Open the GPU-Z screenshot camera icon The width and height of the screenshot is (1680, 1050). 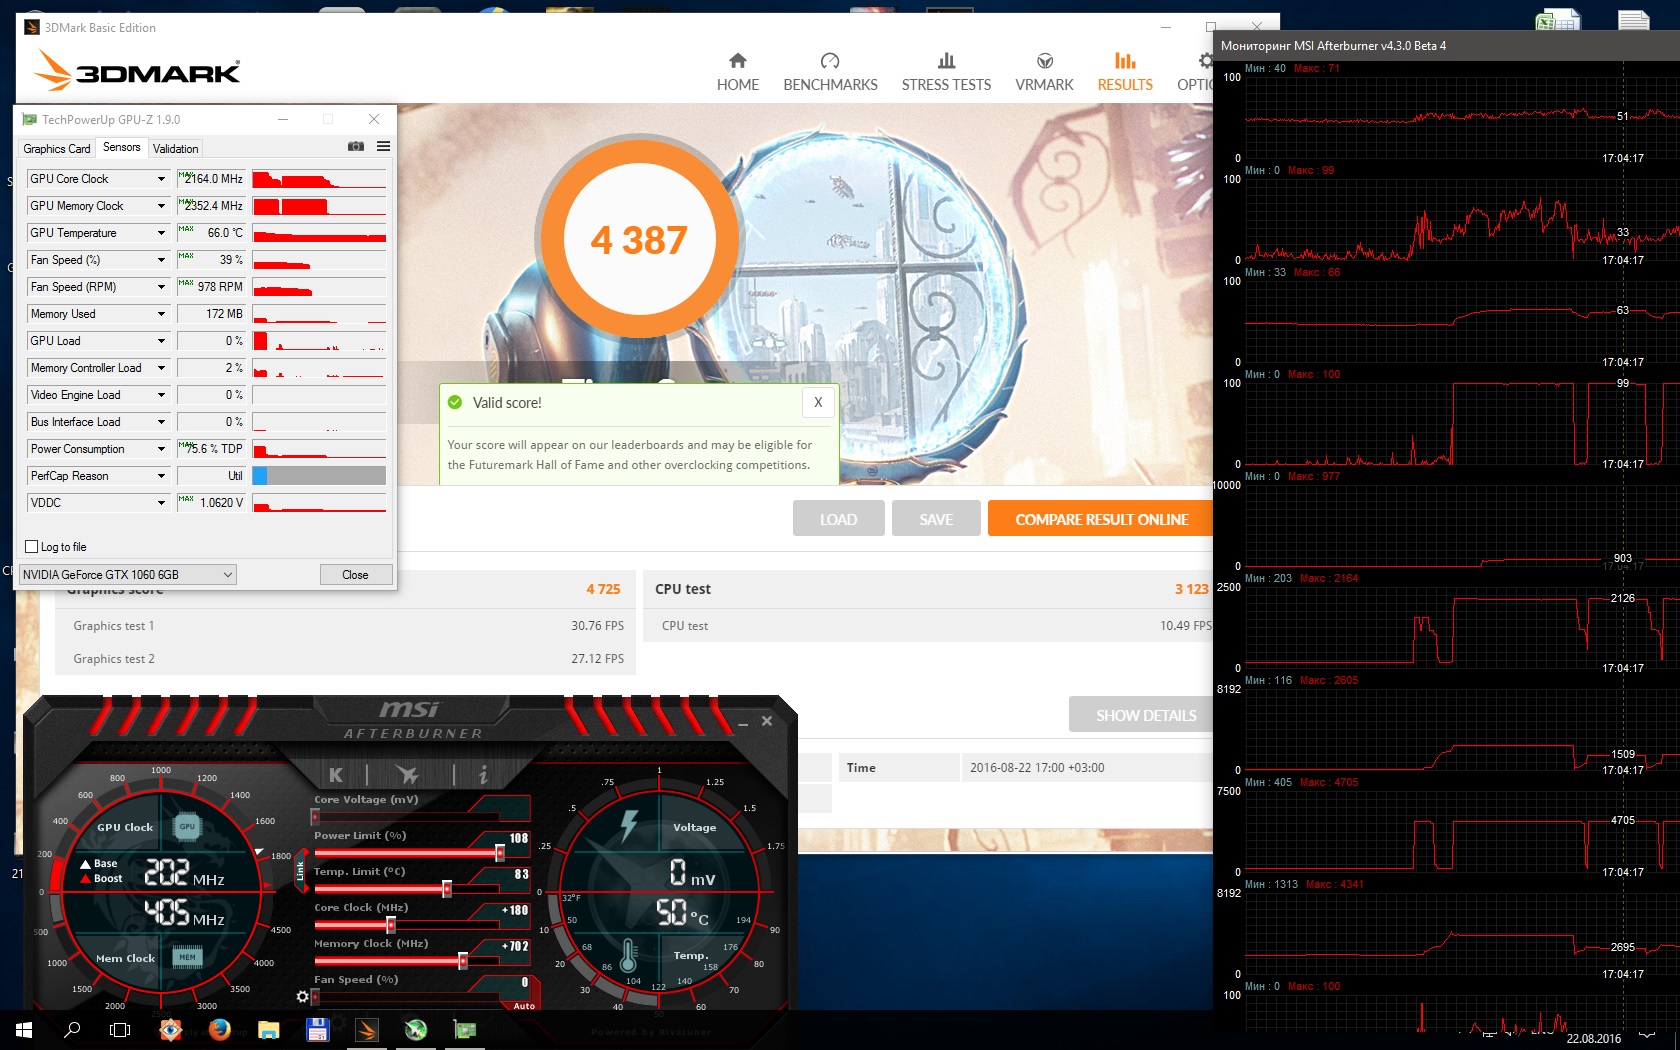coord(355,146)
